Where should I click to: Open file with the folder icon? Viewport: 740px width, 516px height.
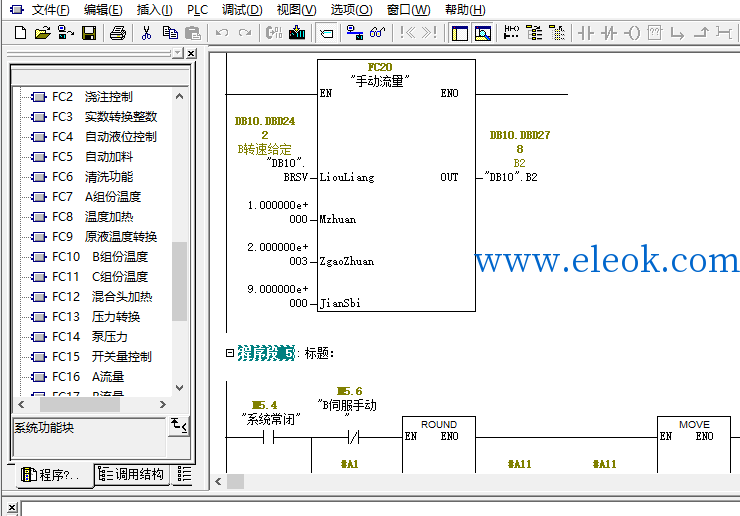(x=42, y=33)
